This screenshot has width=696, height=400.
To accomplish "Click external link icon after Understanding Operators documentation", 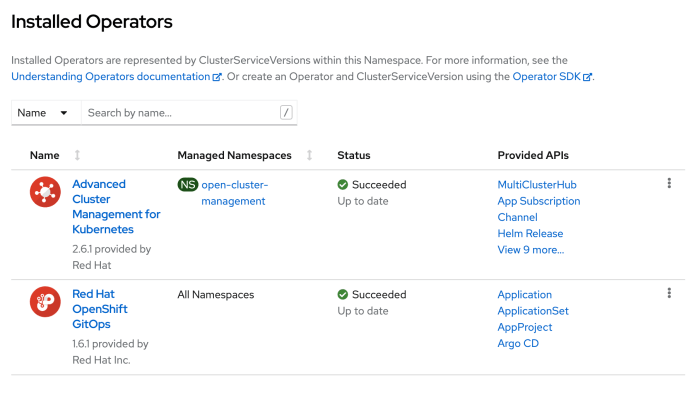I will click(217, 77).
